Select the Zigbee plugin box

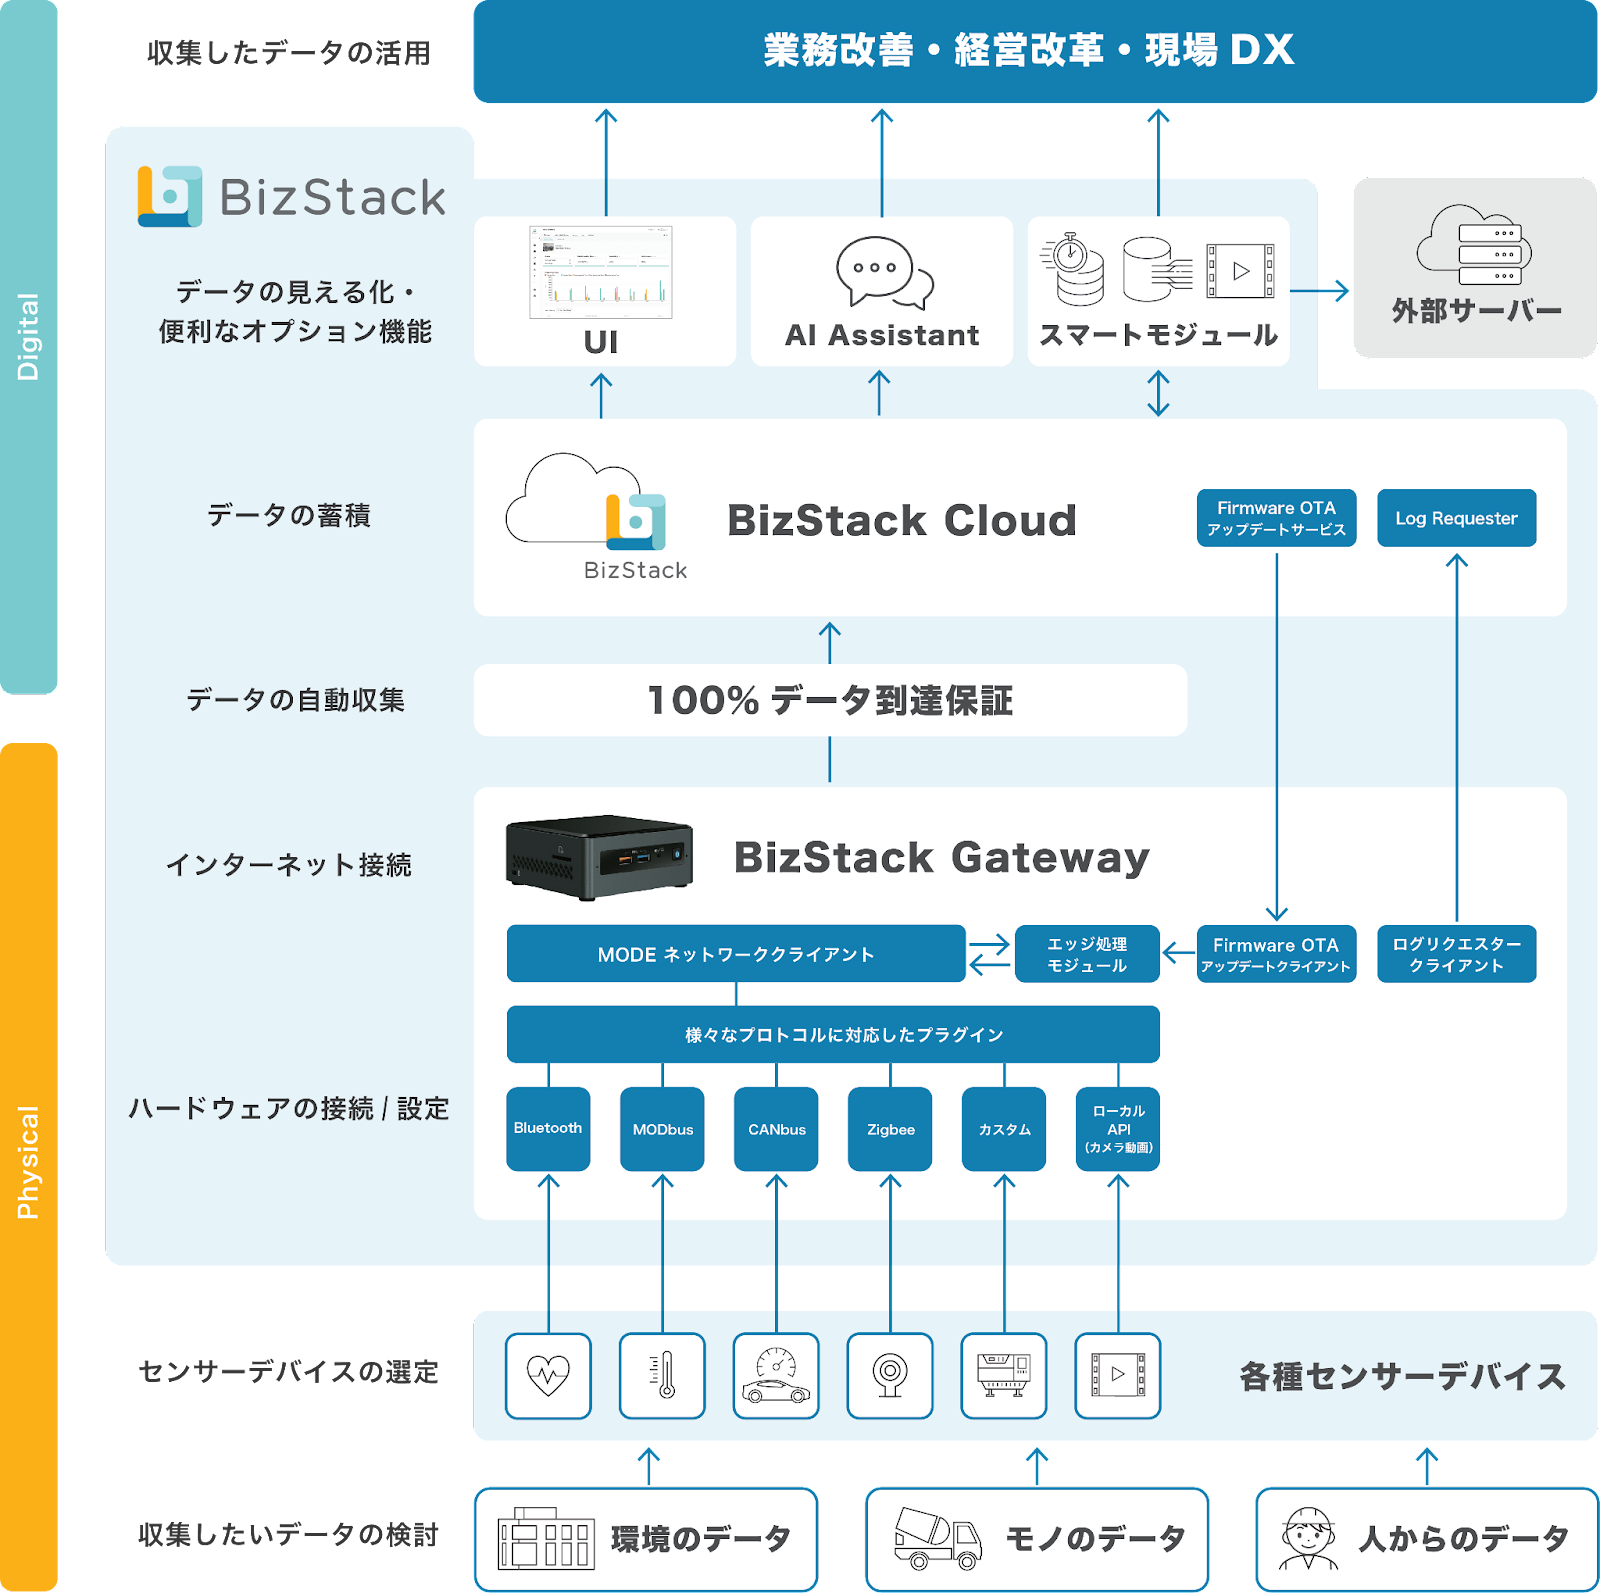click(890, 1128)
